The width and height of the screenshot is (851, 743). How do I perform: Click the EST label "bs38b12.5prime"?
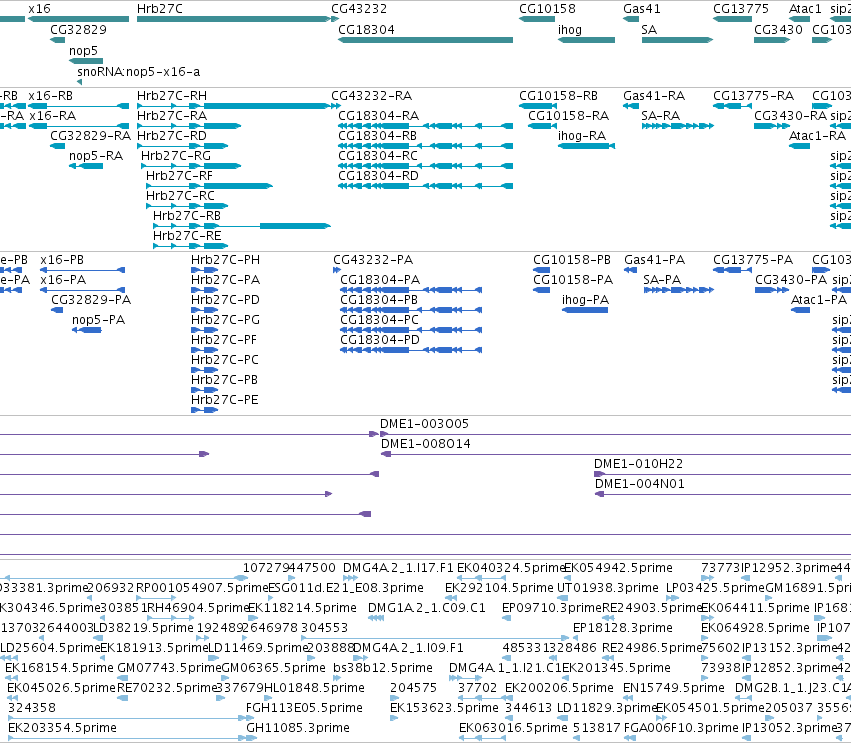pyautogui.click(x=383, y=668)
